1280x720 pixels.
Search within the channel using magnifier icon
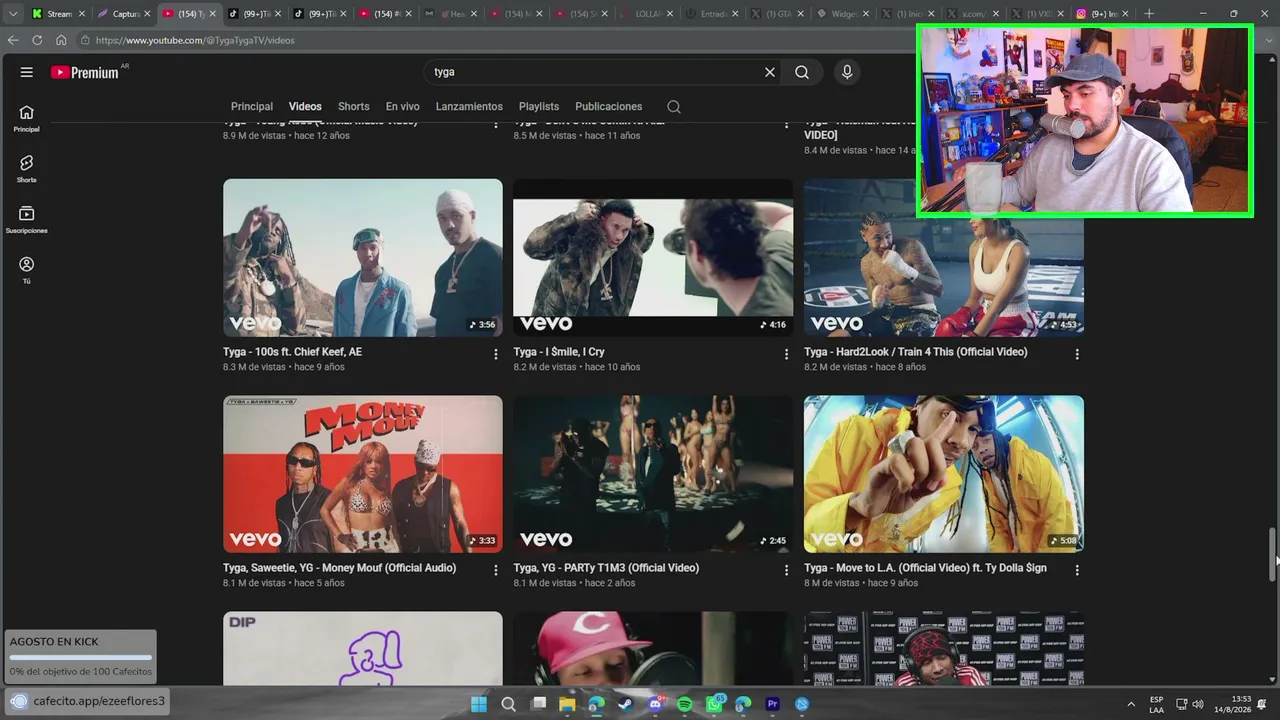[x=674, y=107]
